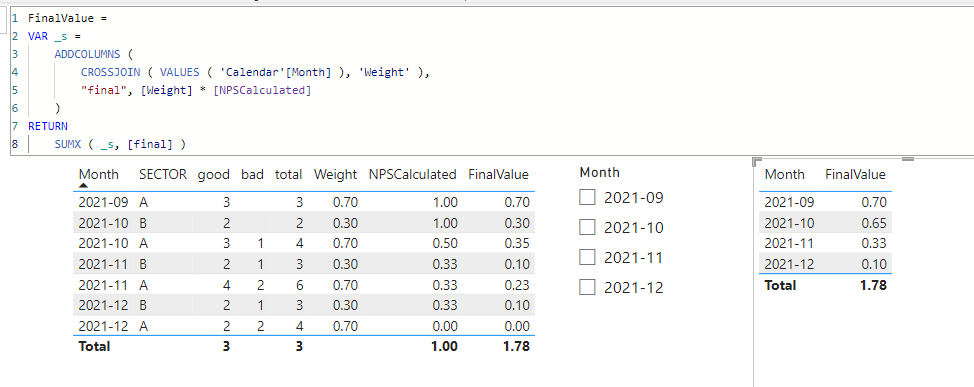974x387 pixels.
Task: Click RETURN keyword in the formula
Action: [48, 127]
